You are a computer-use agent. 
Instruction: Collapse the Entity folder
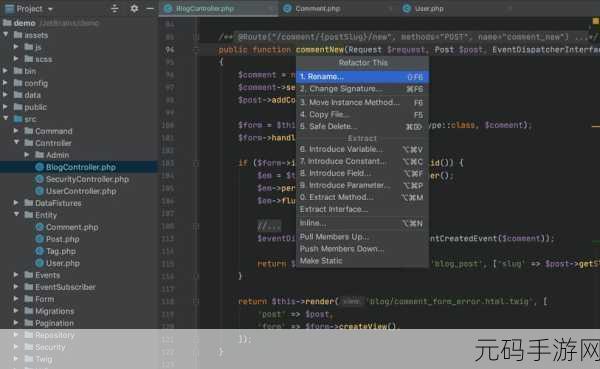pos(16,215)
